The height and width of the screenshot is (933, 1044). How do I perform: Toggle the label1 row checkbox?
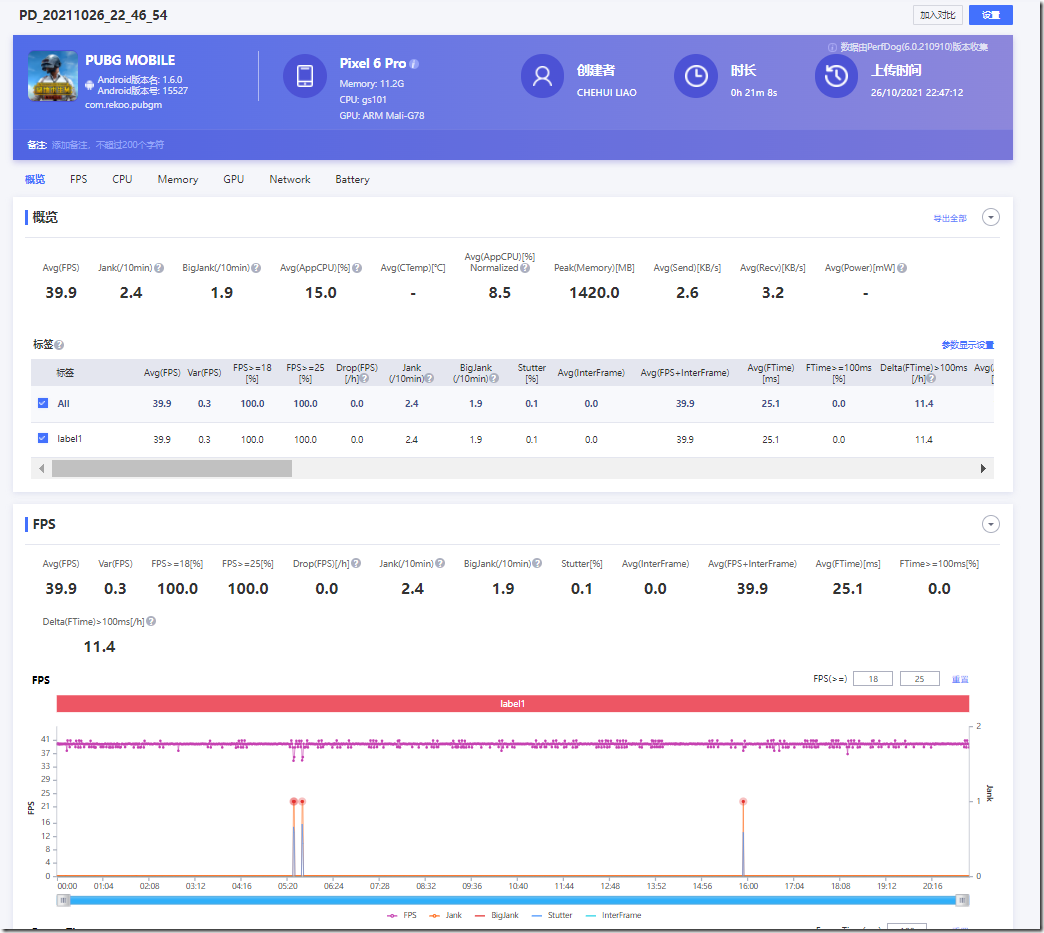(x=42, y=439)
